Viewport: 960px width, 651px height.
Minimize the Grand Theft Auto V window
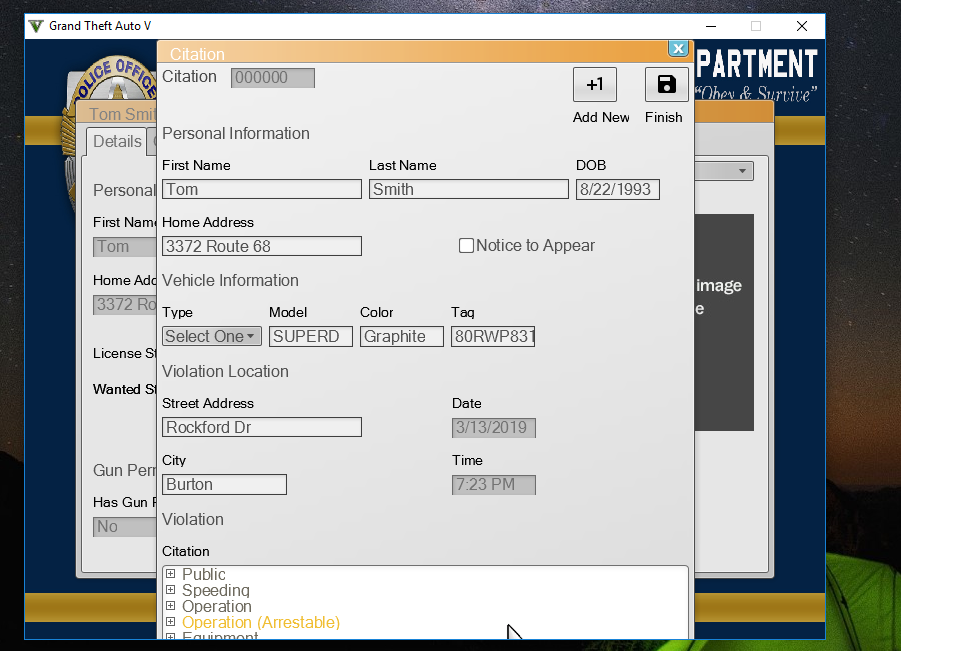click(711, 26)
